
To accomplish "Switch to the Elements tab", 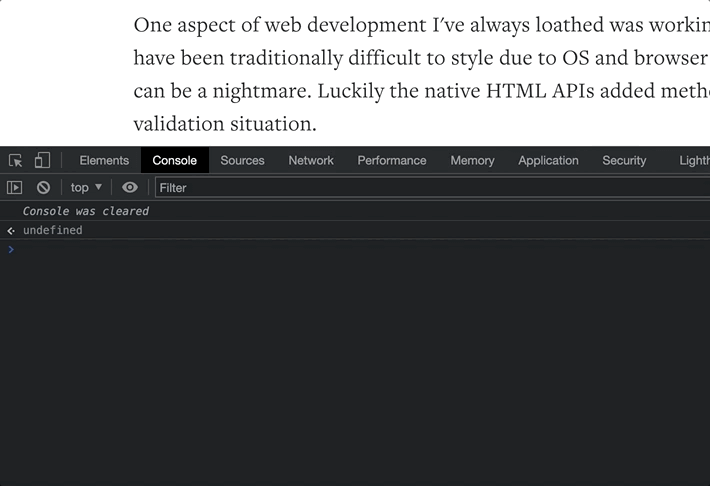I will (104, 160).
